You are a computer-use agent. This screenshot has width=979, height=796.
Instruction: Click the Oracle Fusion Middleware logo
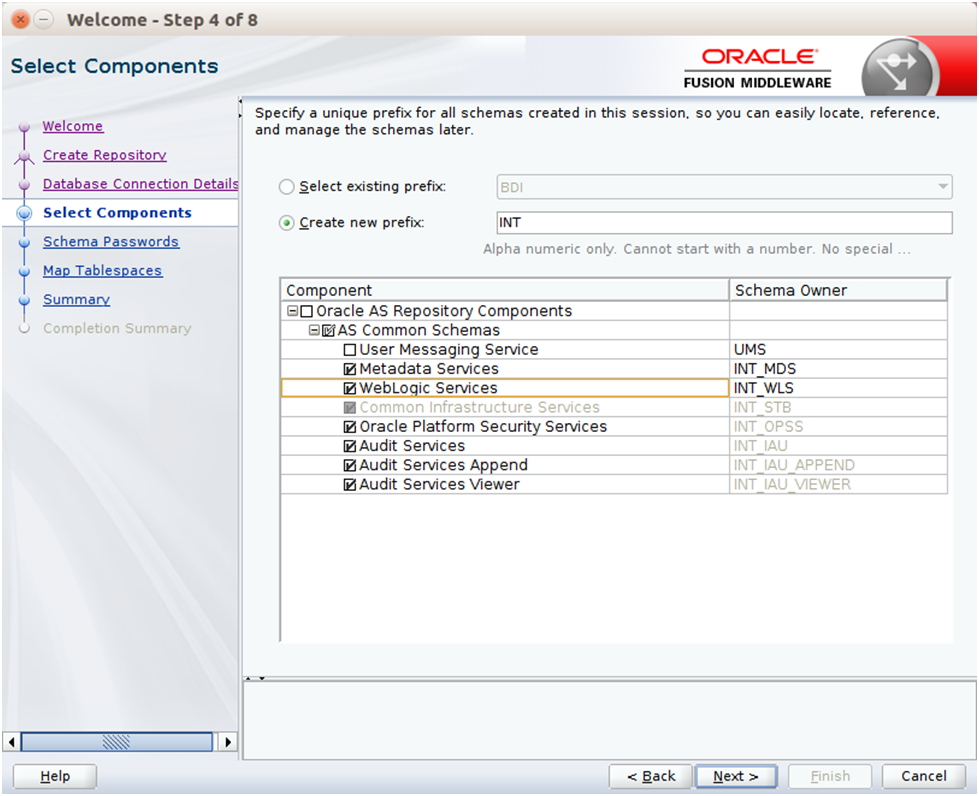(757, 69)
